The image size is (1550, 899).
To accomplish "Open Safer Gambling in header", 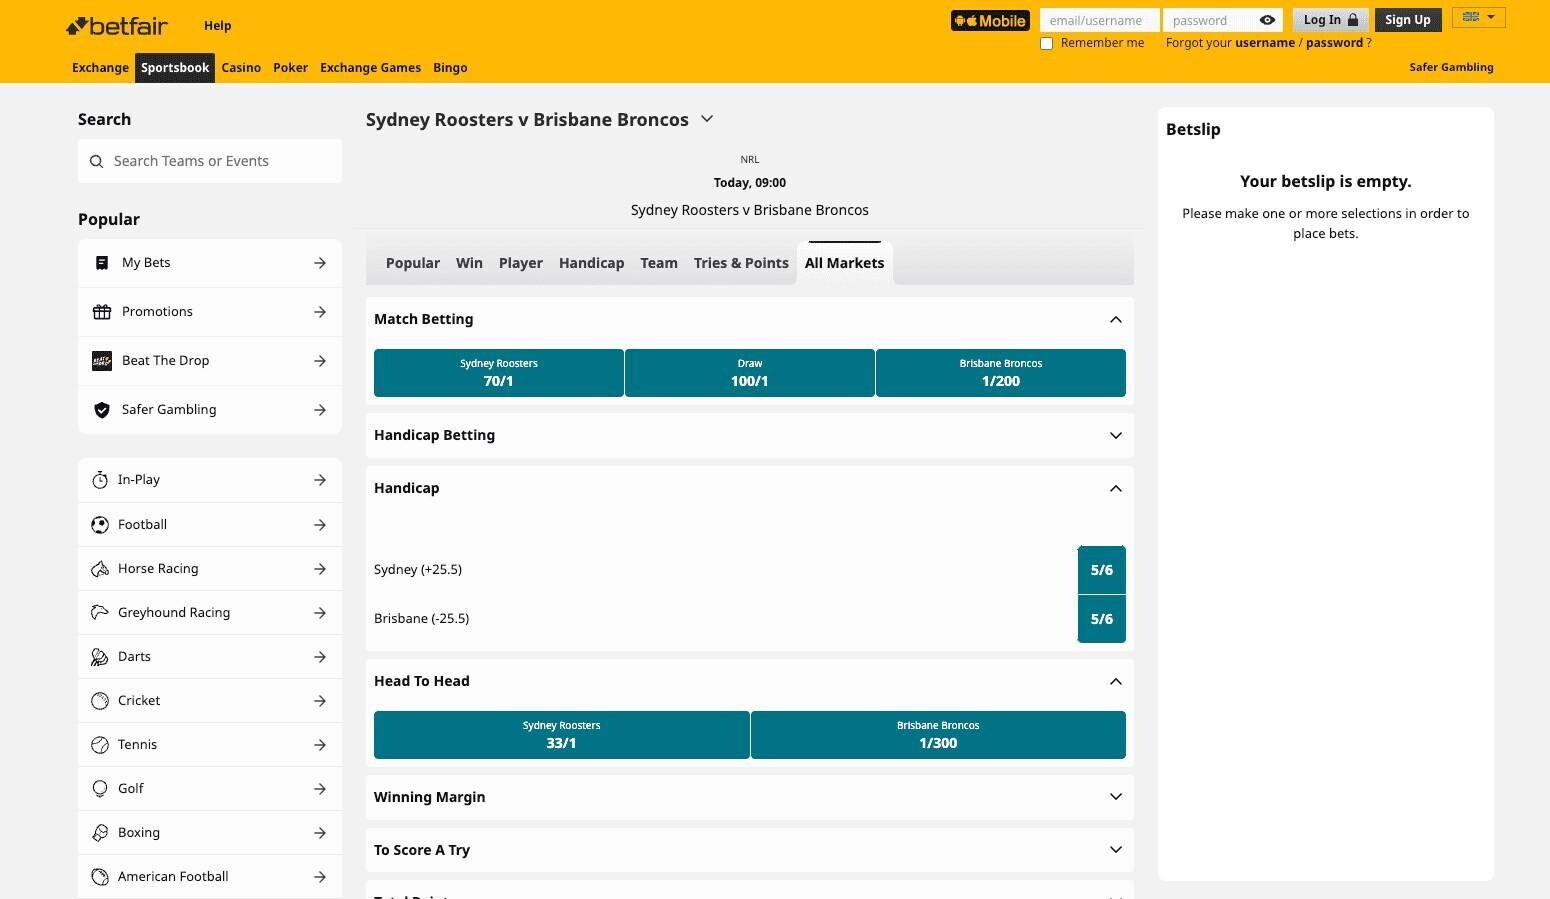I will pos(1451,67).
